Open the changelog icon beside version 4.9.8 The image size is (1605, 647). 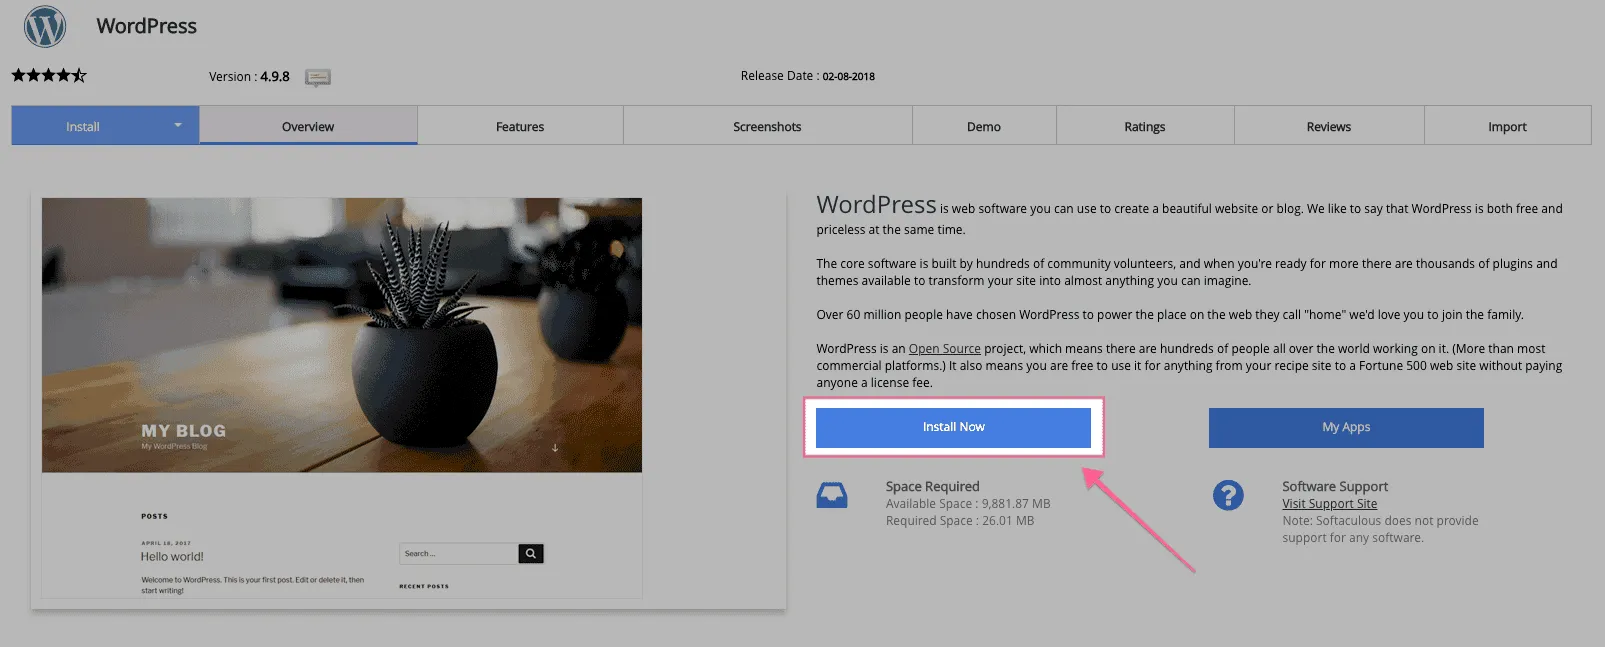tap(318, 77)
